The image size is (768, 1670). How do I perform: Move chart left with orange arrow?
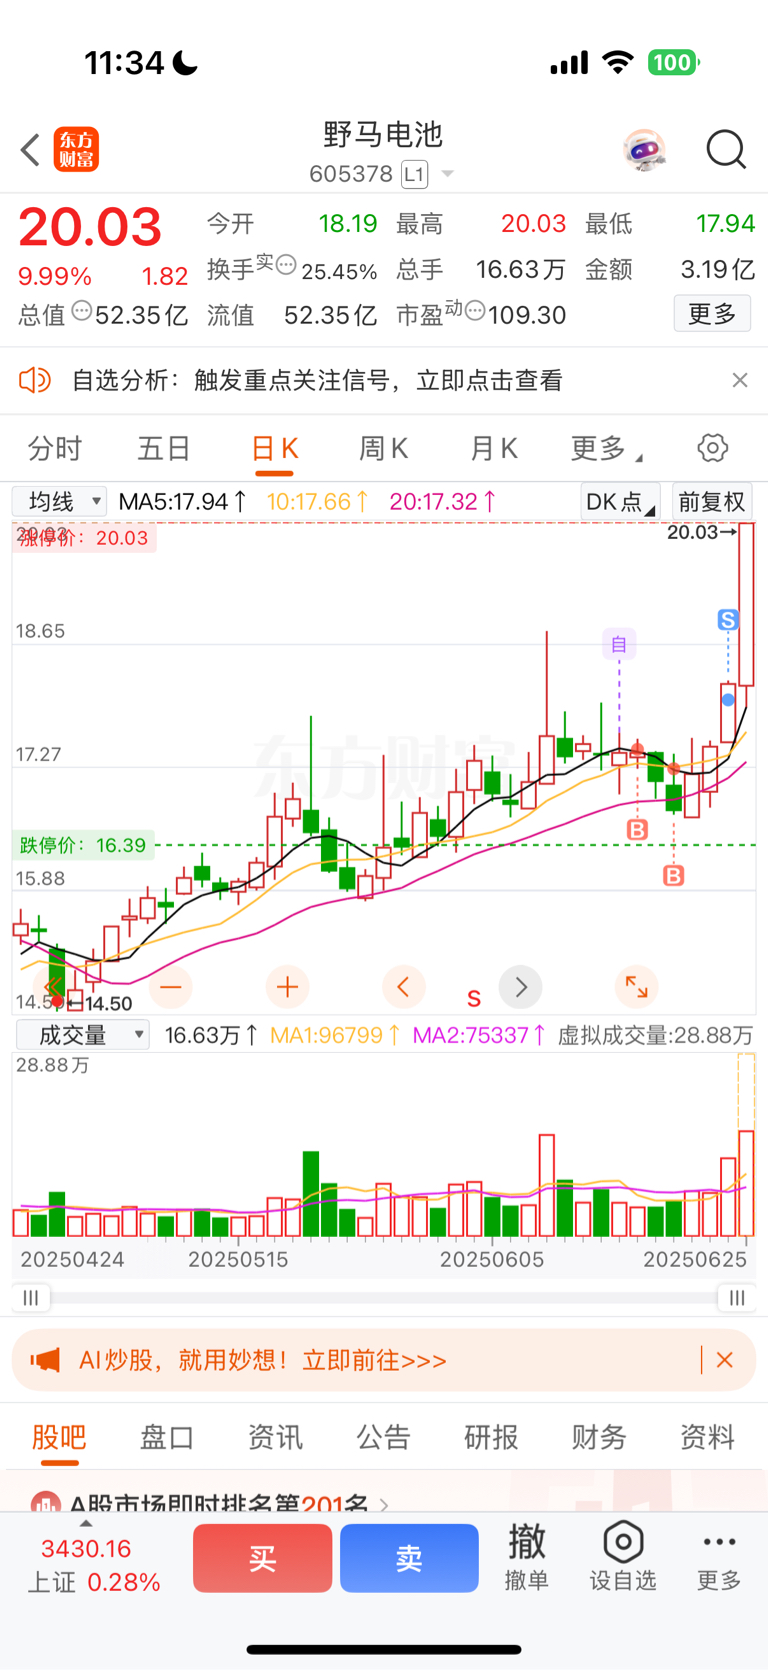404,987
